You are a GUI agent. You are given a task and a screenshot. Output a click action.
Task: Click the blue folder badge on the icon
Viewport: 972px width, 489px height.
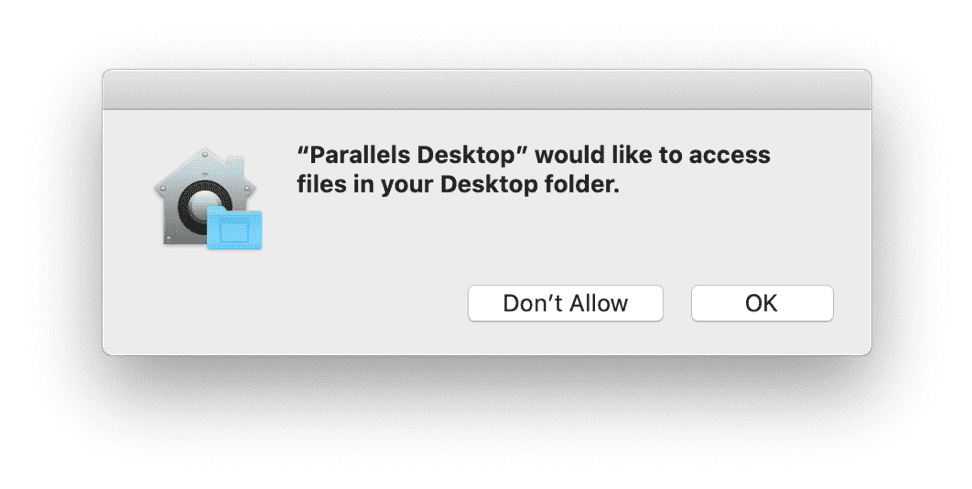(x=236, y=230)
